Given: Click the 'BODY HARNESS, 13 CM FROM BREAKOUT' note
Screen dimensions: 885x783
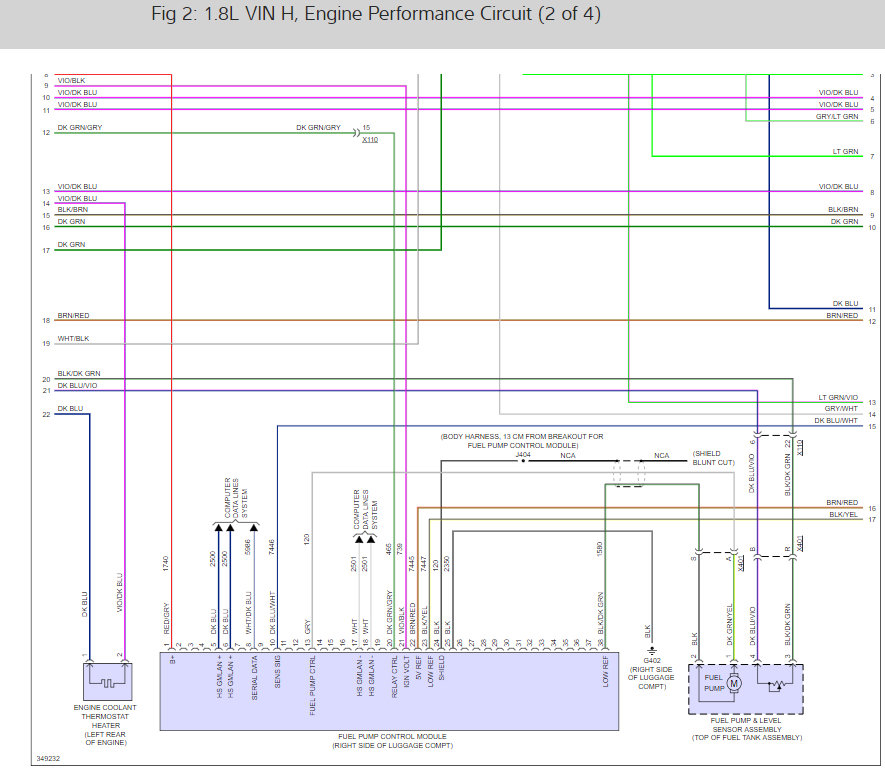Looking at the screenshot, I should point(522,441).
